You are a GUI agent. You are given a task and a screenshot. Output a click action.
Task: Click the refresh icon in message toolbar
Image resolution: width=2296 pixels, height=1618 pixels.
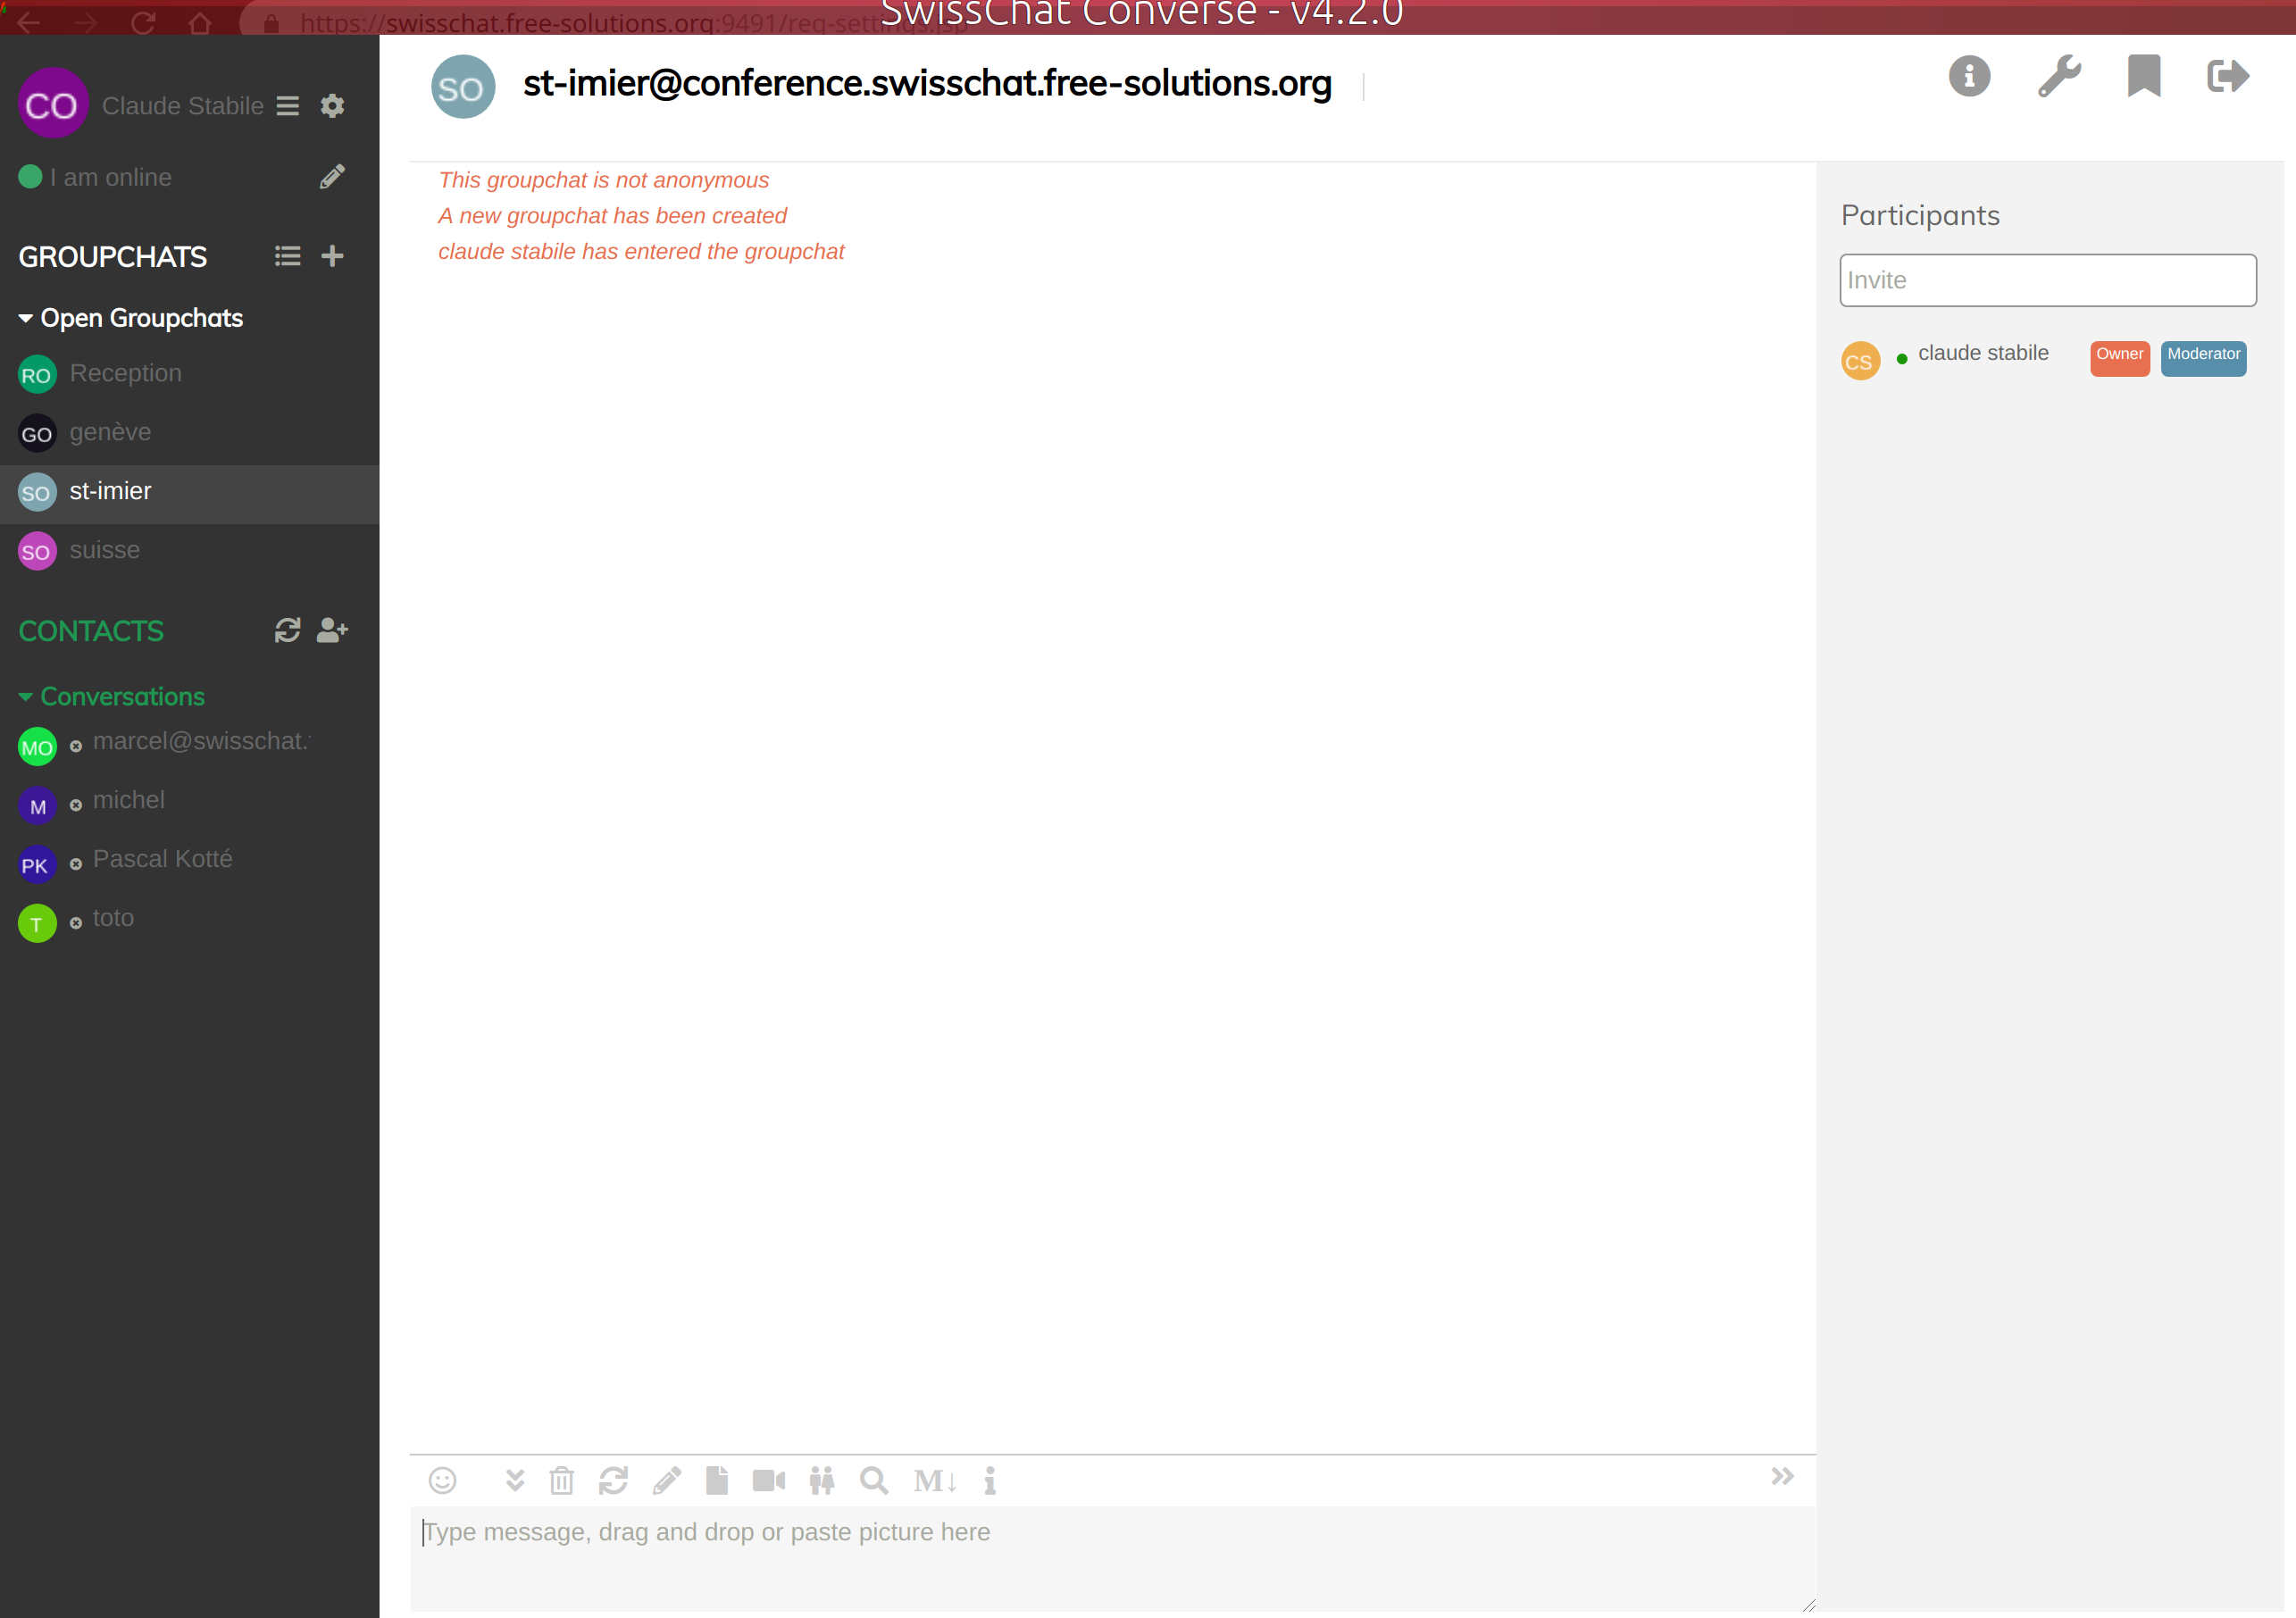[x=613, y=1480]
